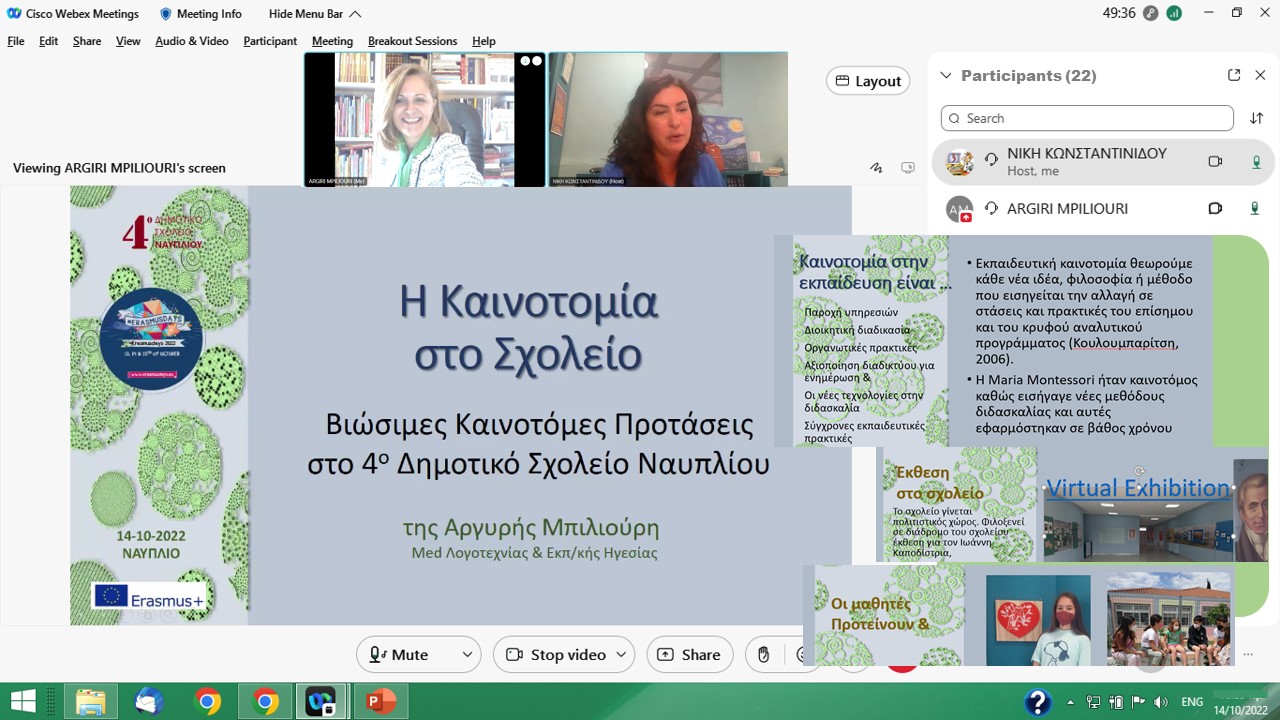Click the taskbar date 14/10/2022

click(1240, 710)
